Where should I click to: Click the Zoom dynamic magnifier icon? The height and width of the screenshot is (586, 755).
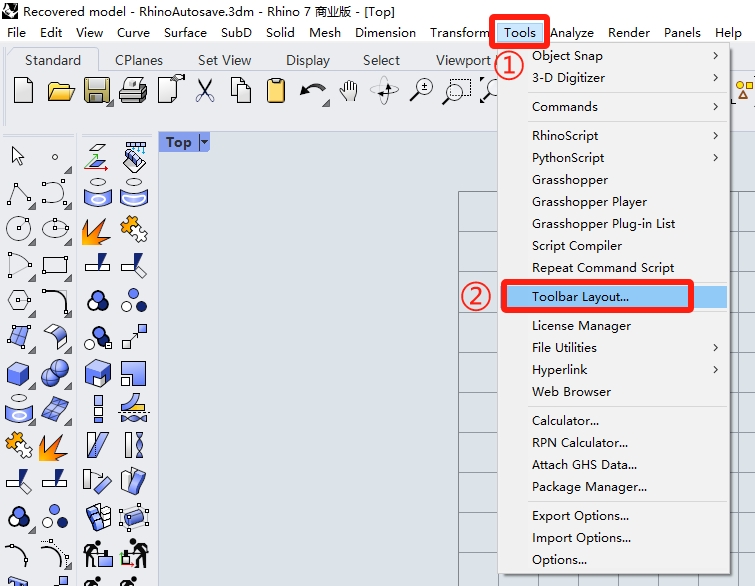click(x=421, y=91)
